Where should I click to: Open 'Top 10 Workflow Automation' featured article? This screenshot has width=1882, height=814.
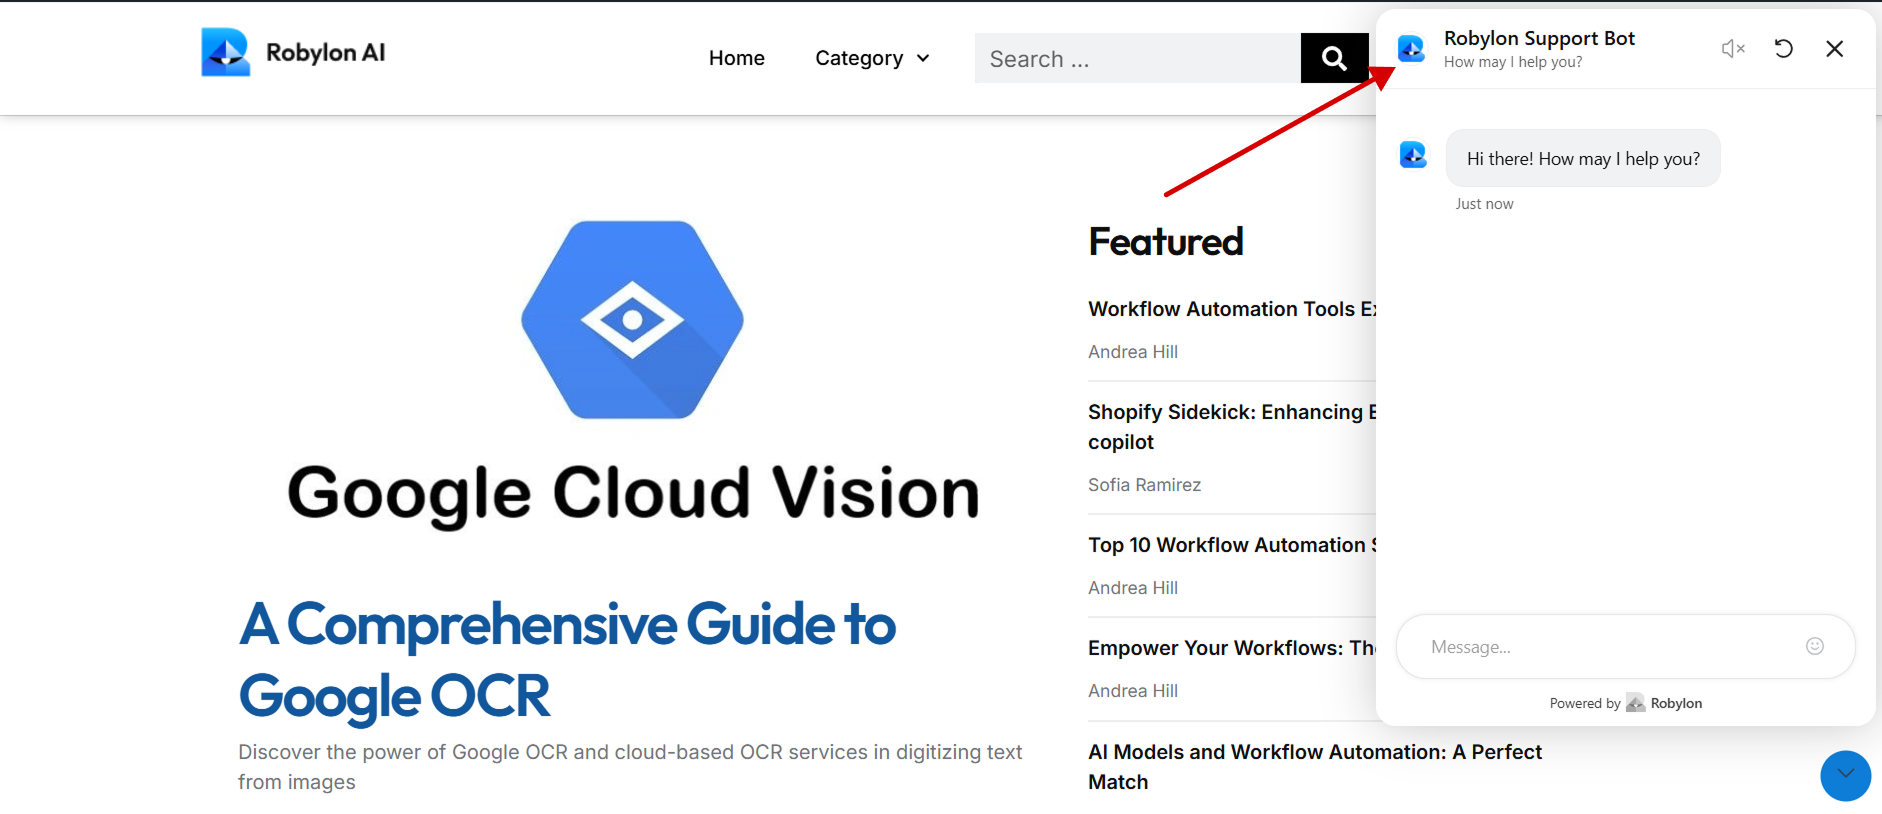(x=1232, y=545)
